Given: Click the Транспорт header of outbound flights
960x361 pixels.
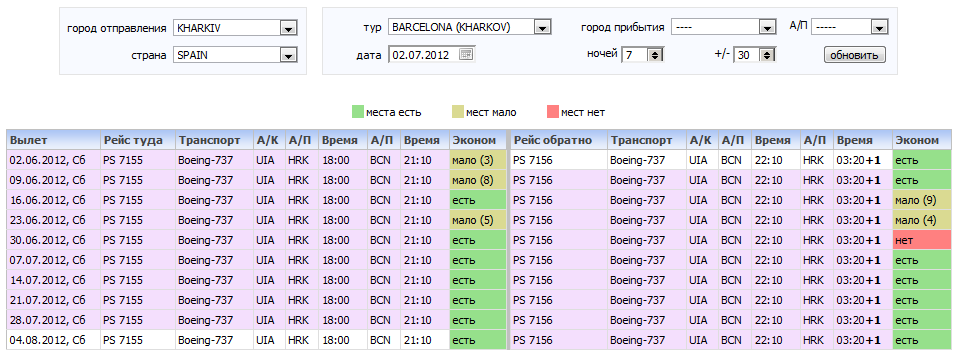Looking at the screenshot, I should click(x=214, y=140).
